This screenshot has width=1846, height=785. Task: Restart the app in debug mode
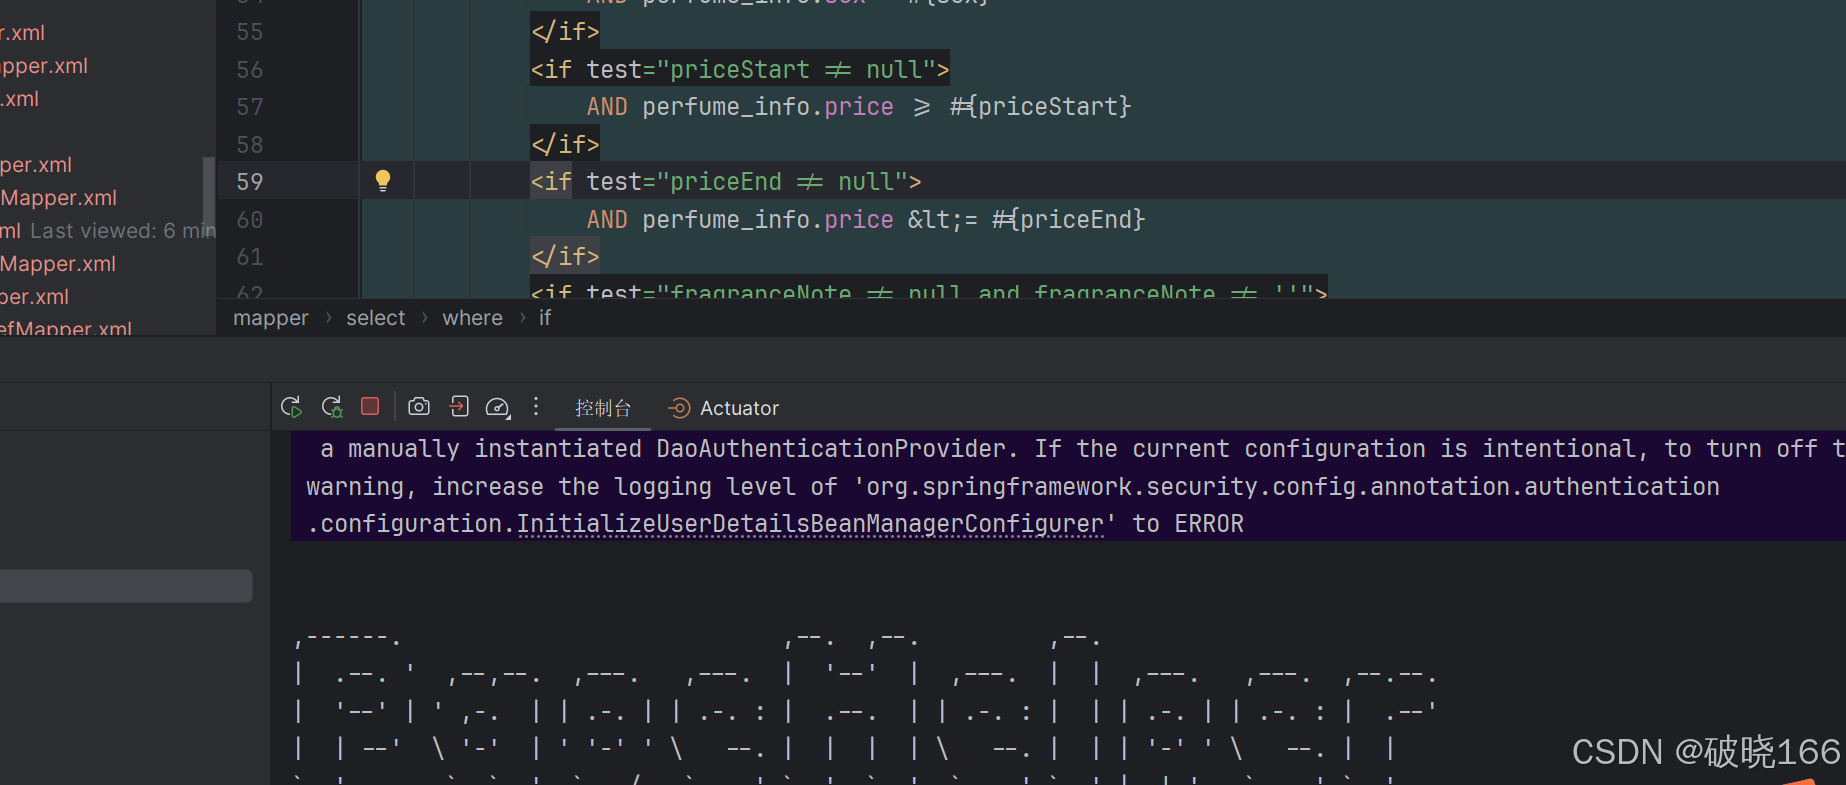pos(332,406)
